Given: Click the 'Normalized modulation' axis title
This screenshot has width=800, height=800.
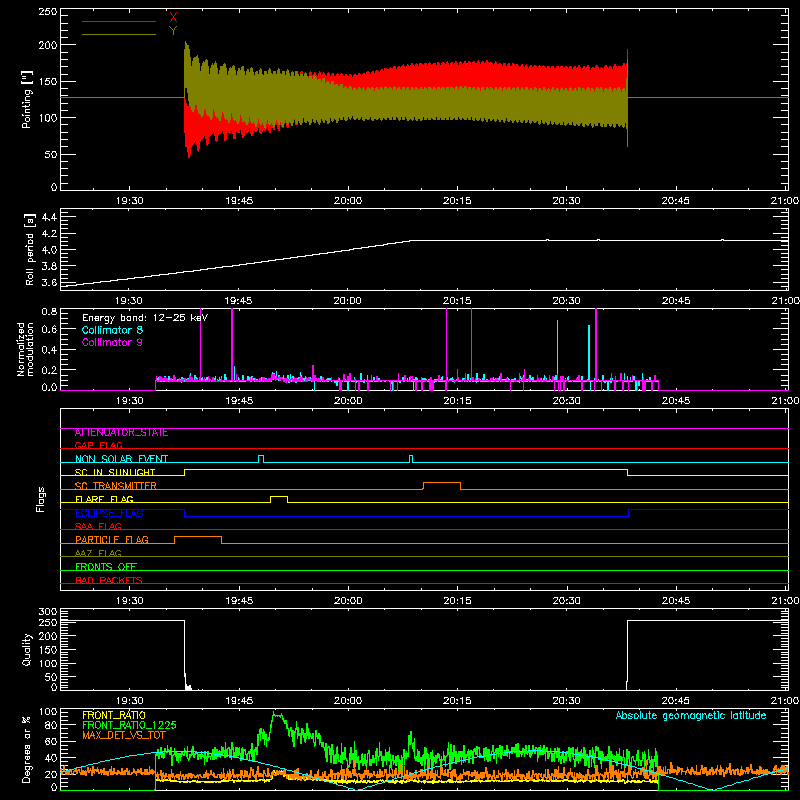Looking at the screenshot, I should 26,349.
